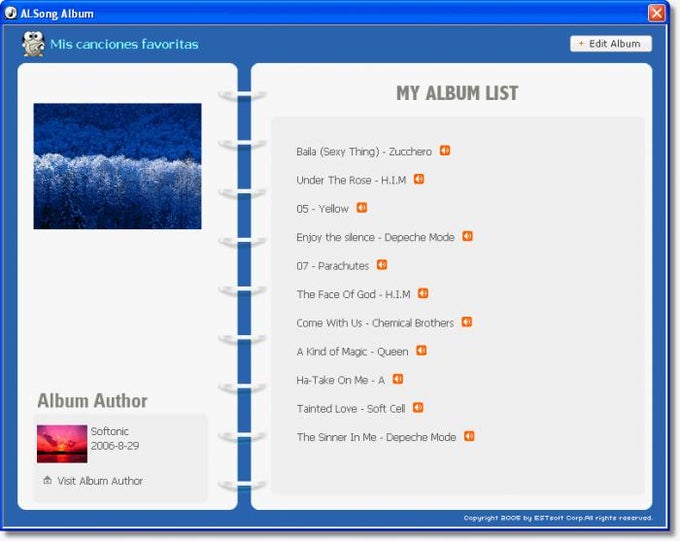Open Edit Album

pyautogui.click(x=611, y=44)
